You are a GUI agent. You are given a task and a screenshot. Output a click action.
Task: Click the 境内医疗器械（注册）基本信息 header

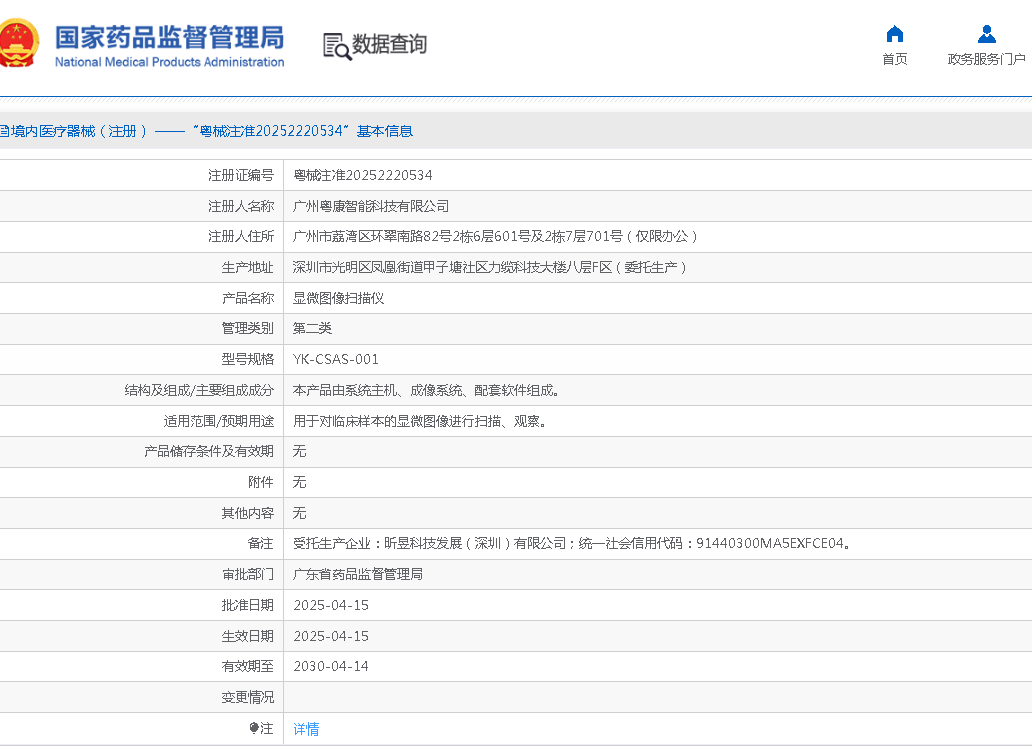tap(206, 131)
